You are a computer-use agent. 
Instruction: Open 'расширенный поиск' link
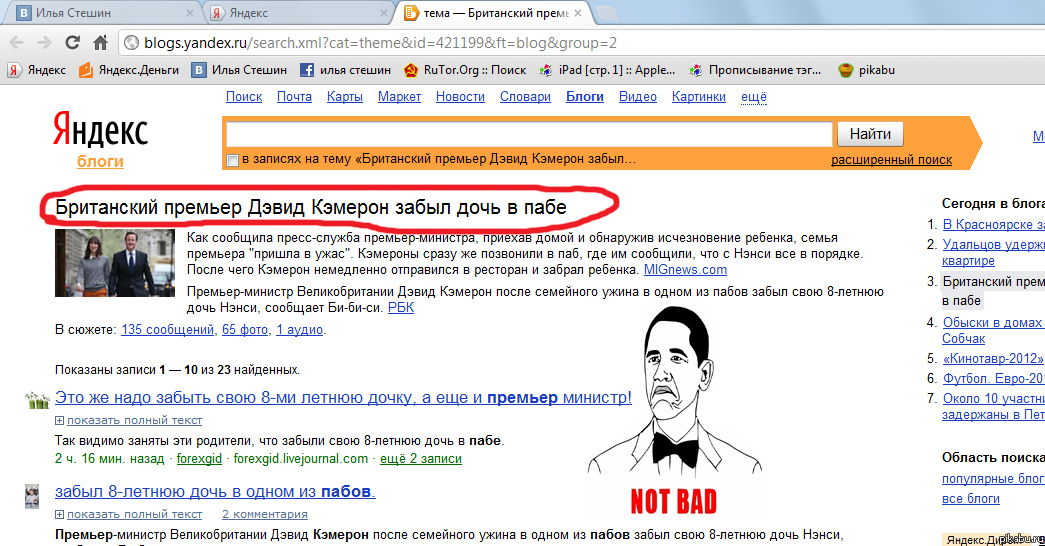coord(891,160)
